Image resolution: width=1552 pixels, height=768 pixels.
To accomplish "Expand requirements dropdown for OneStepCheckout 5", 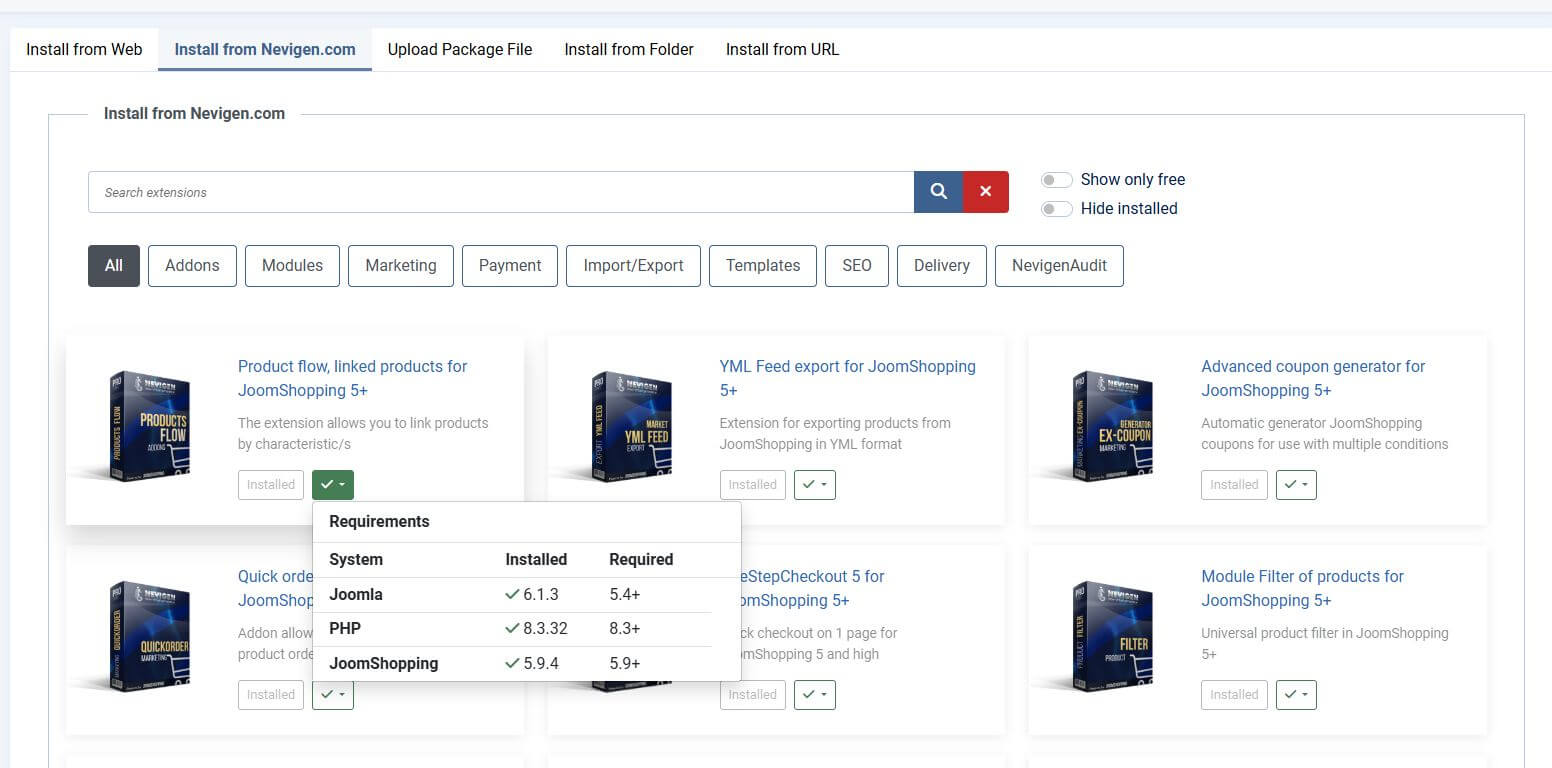I will (815, 695).
